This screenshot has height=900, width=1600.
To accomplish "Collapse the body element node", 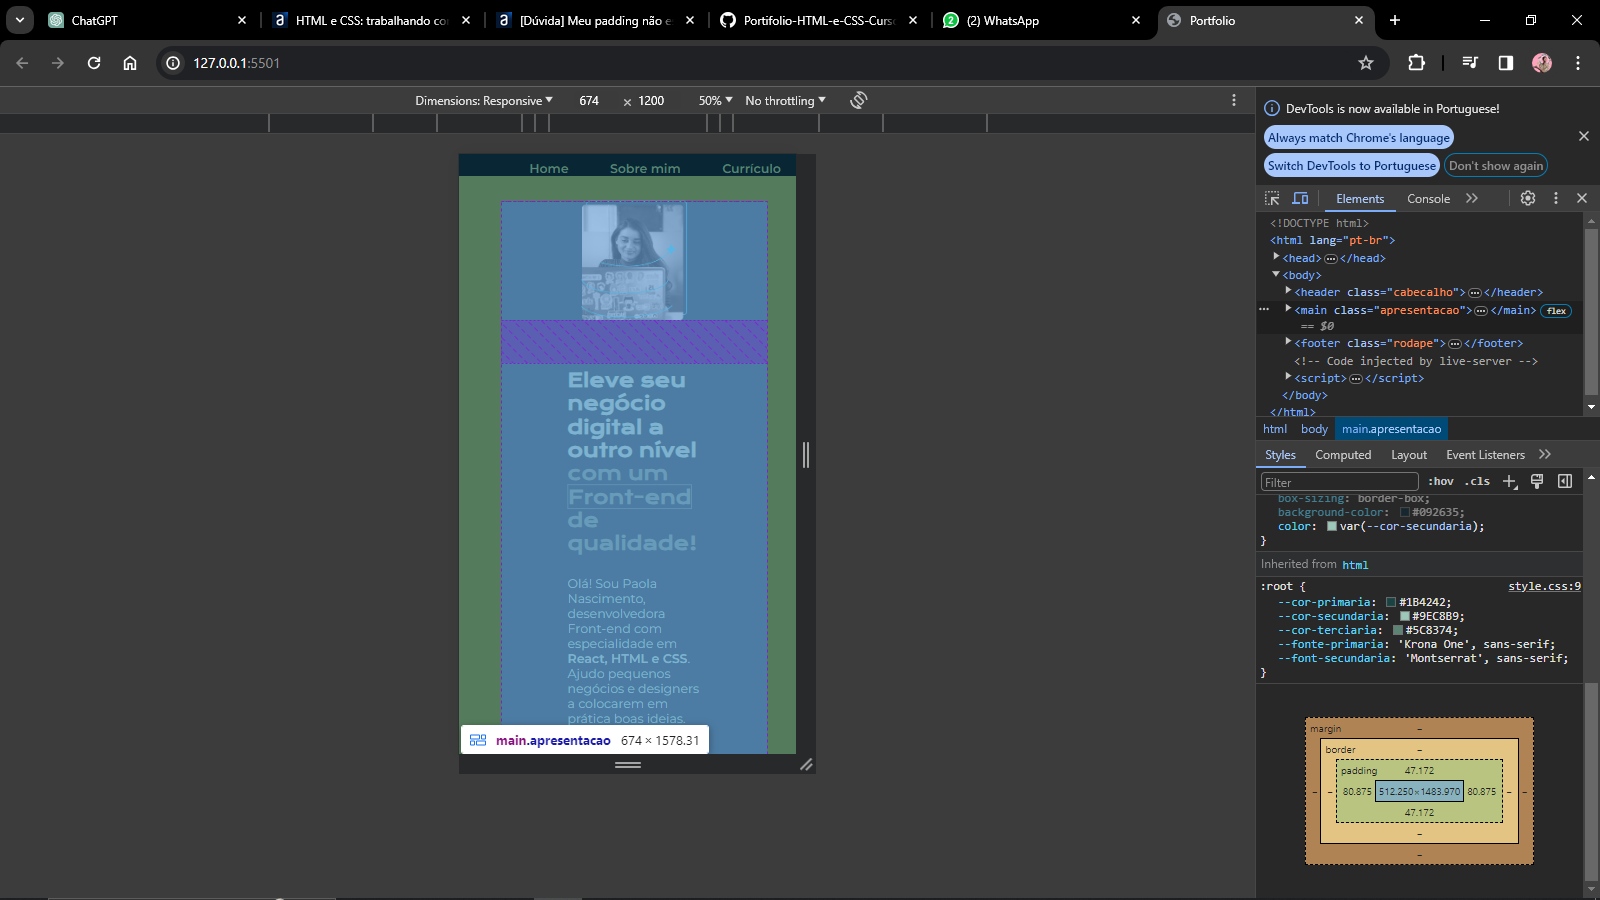I will click(x=1276, y=274).
